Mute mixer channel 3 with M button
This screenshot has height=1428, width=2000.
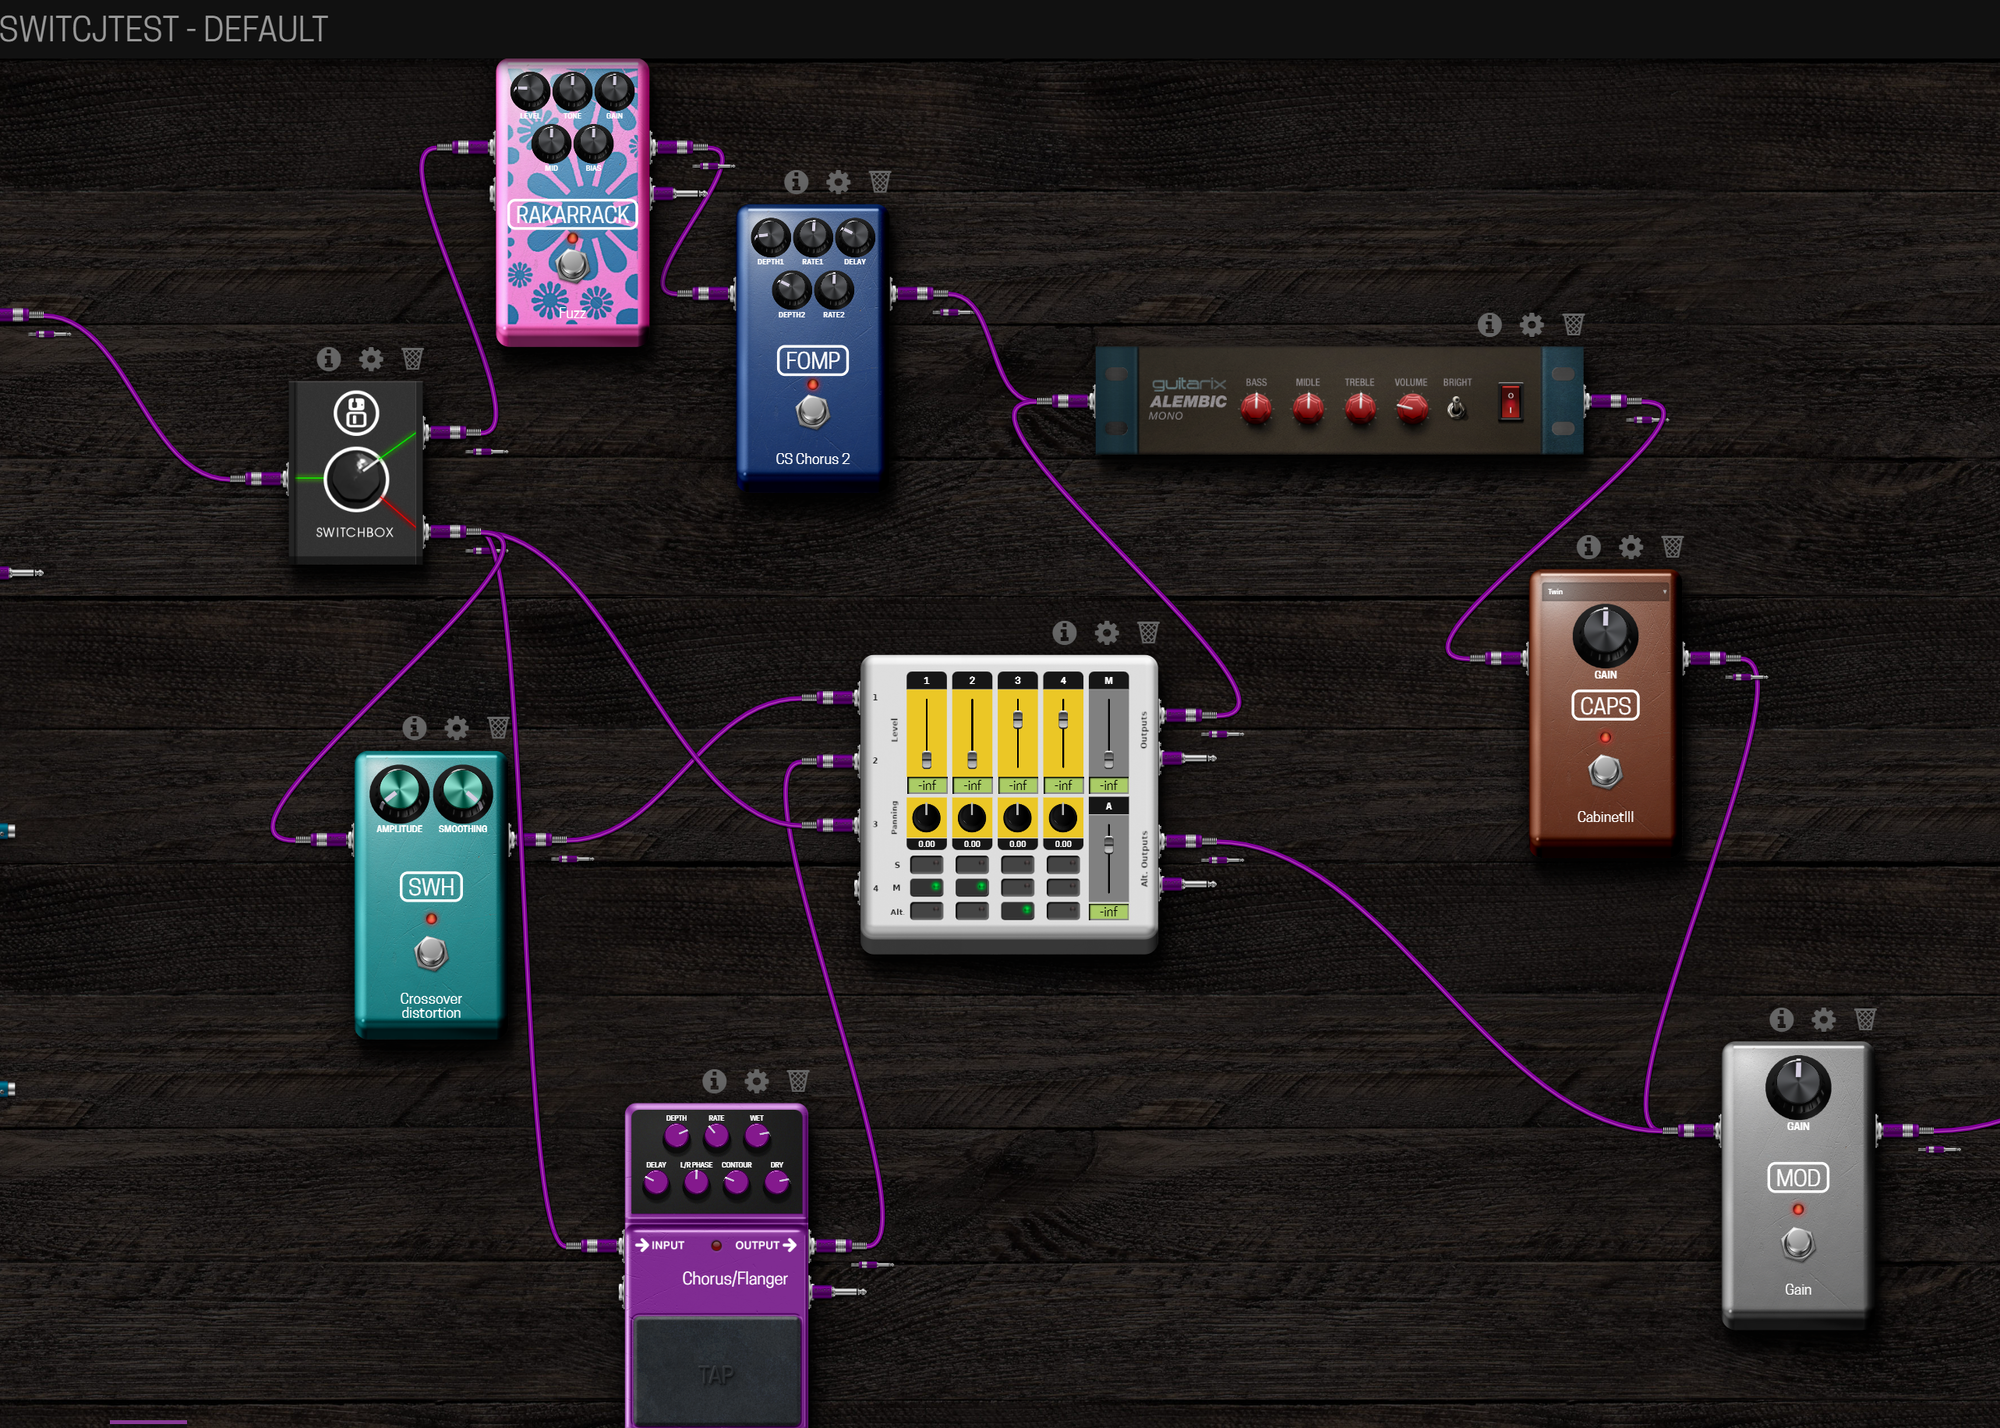pos(1018,887)
